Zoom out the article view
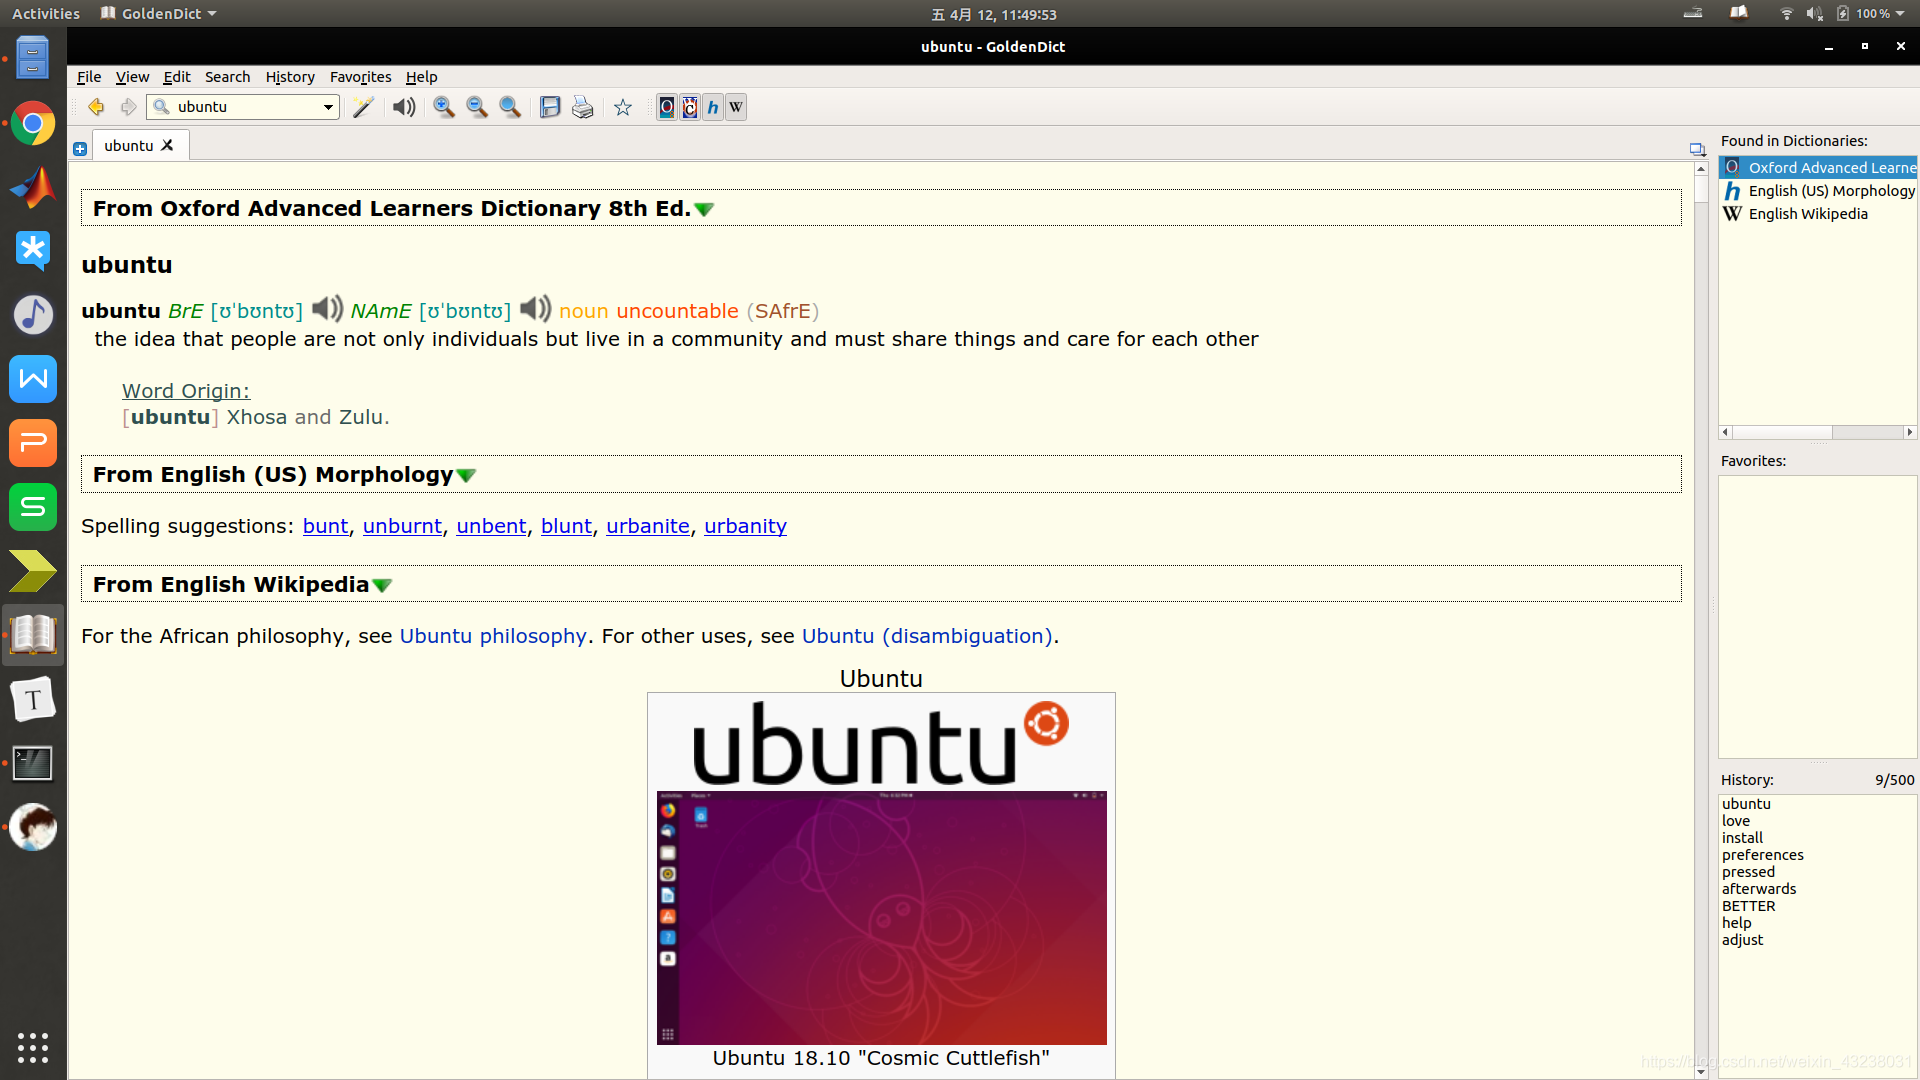 (x=477, y=107)
